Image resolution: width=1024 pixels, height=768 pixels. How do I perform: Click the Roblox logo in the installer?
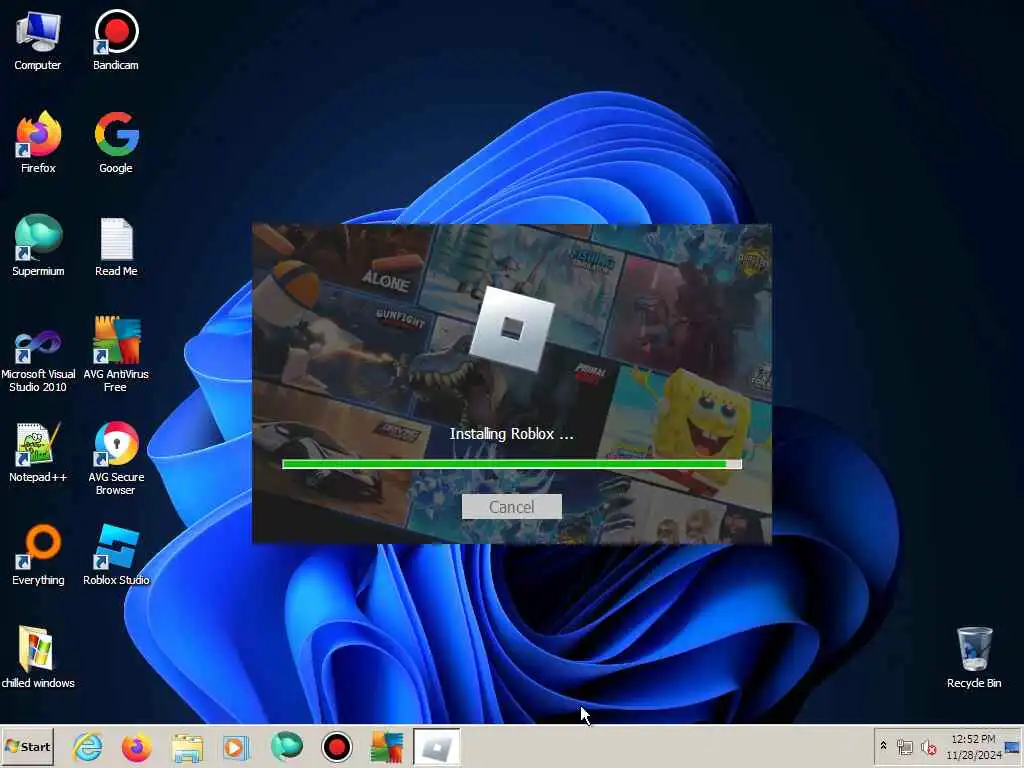click(x=512, y=329)
